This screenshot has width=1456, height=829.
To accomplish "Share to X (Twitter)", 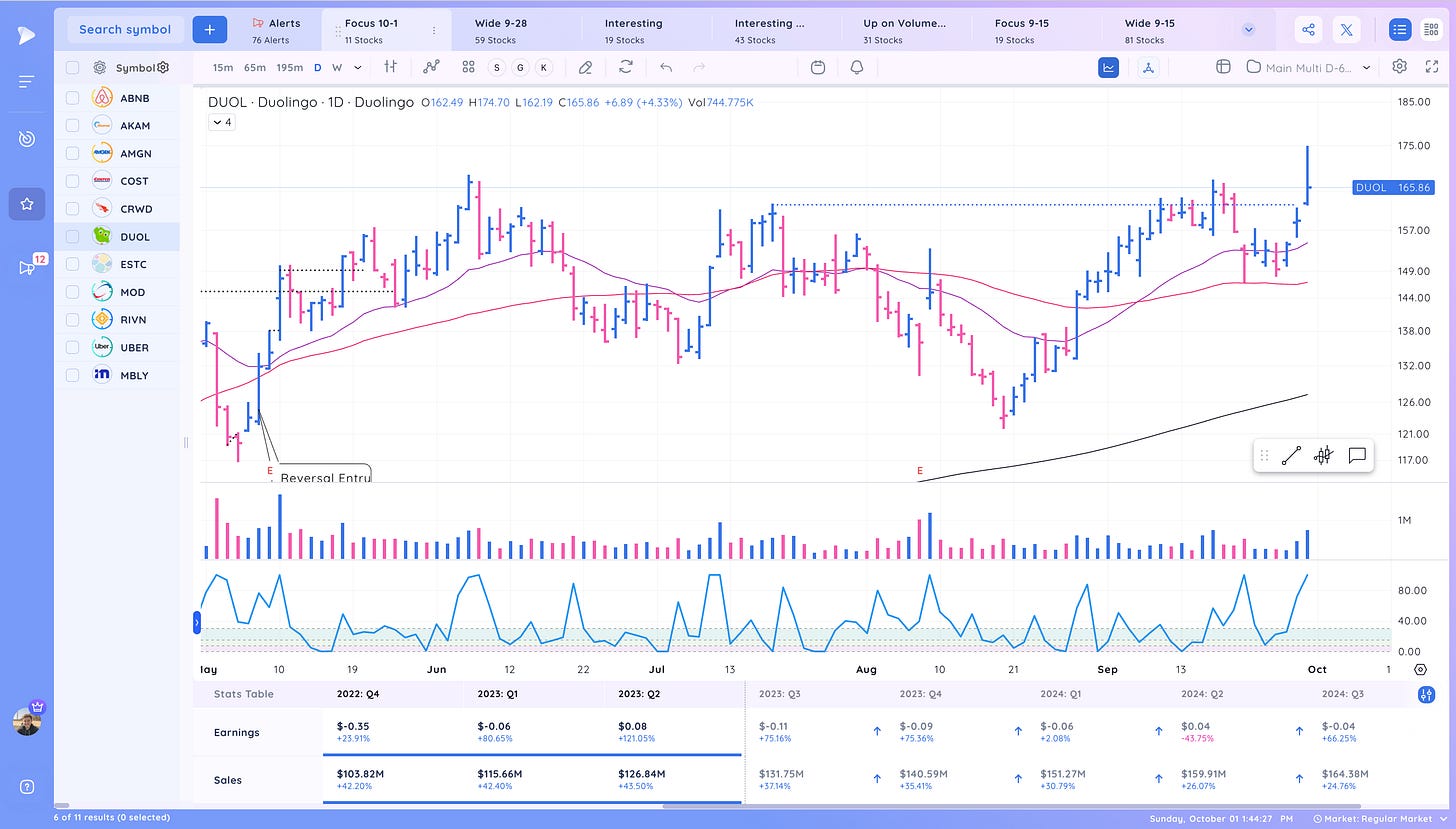I will (1345, 30).
